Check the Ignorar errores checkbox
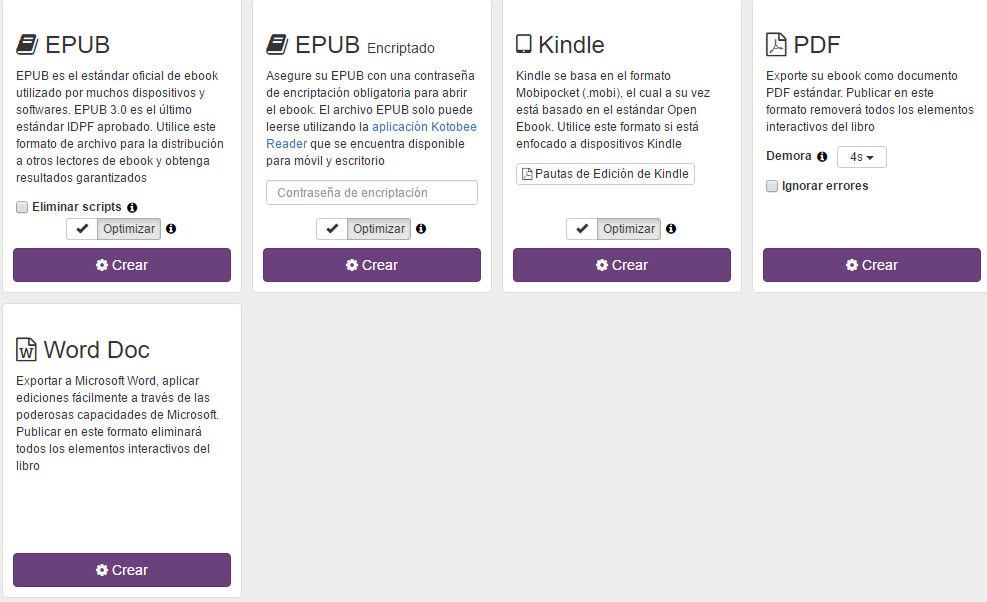The width and height of the screenshot is (987, 602). coord(772,186)
